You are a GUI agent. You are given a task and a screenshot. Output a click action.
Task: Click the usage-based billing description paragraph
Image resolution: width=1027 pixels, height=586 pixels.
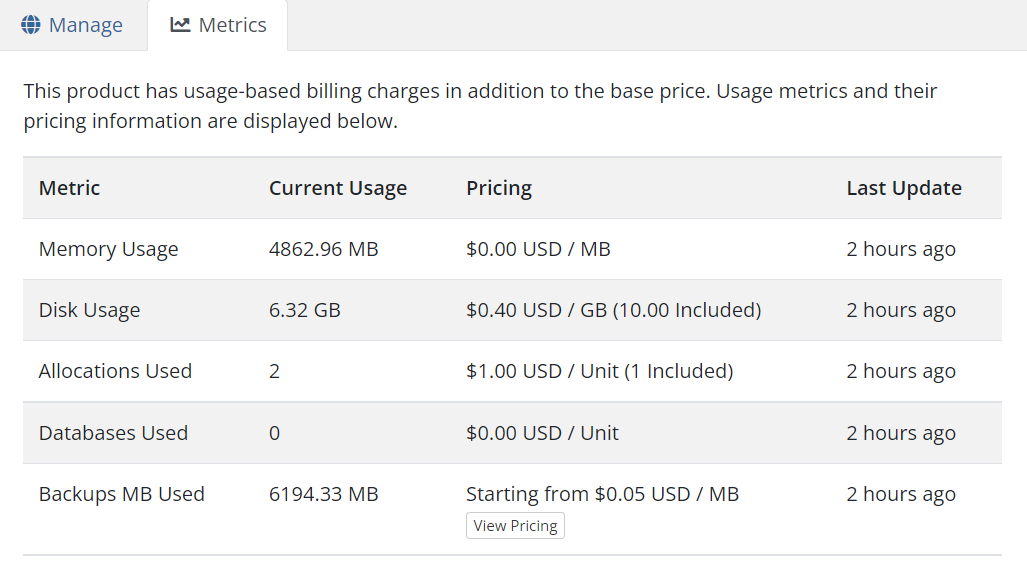[x=480, y=106]
